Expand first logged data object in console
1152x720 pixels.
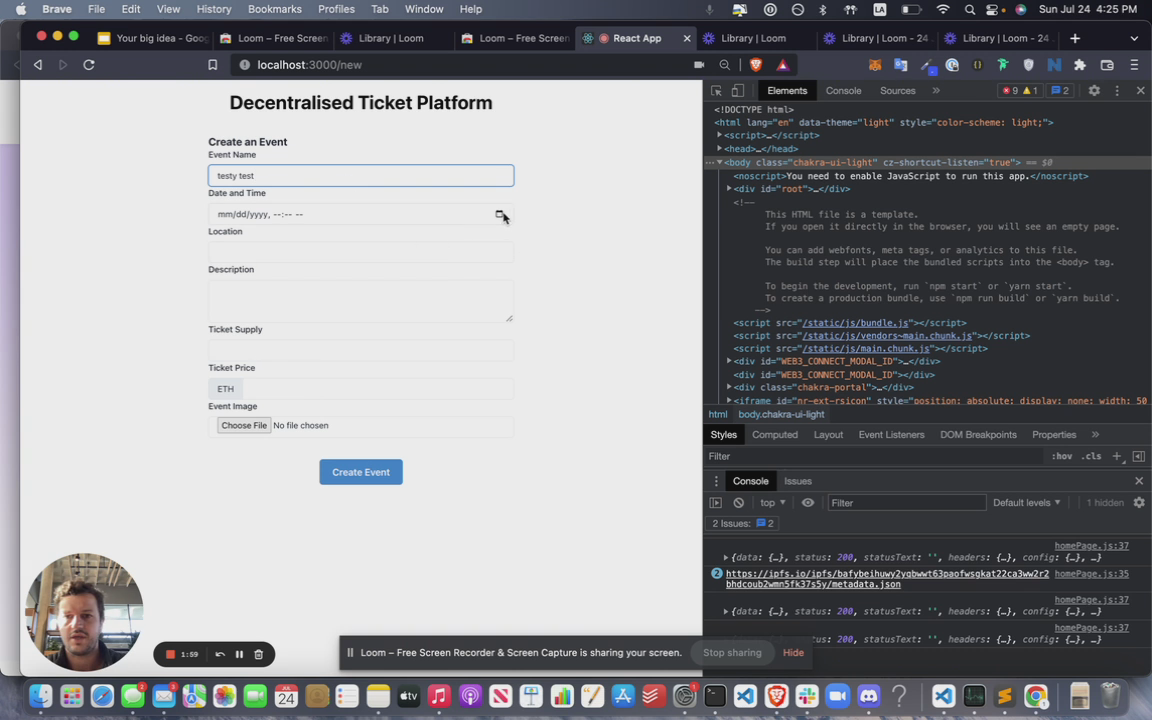pos(726,558)
